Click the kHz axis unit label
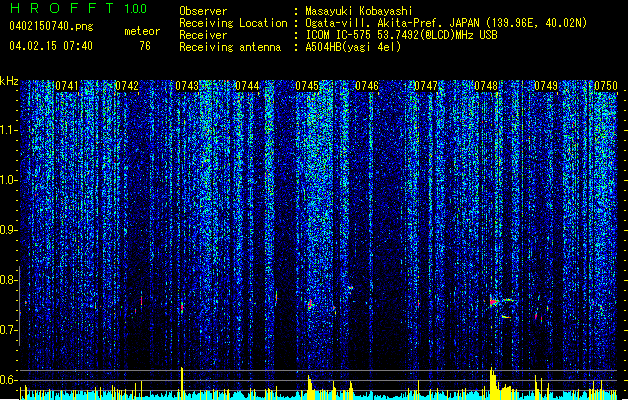The height and width of the screenshot is (400, 629). pos(9,81)
